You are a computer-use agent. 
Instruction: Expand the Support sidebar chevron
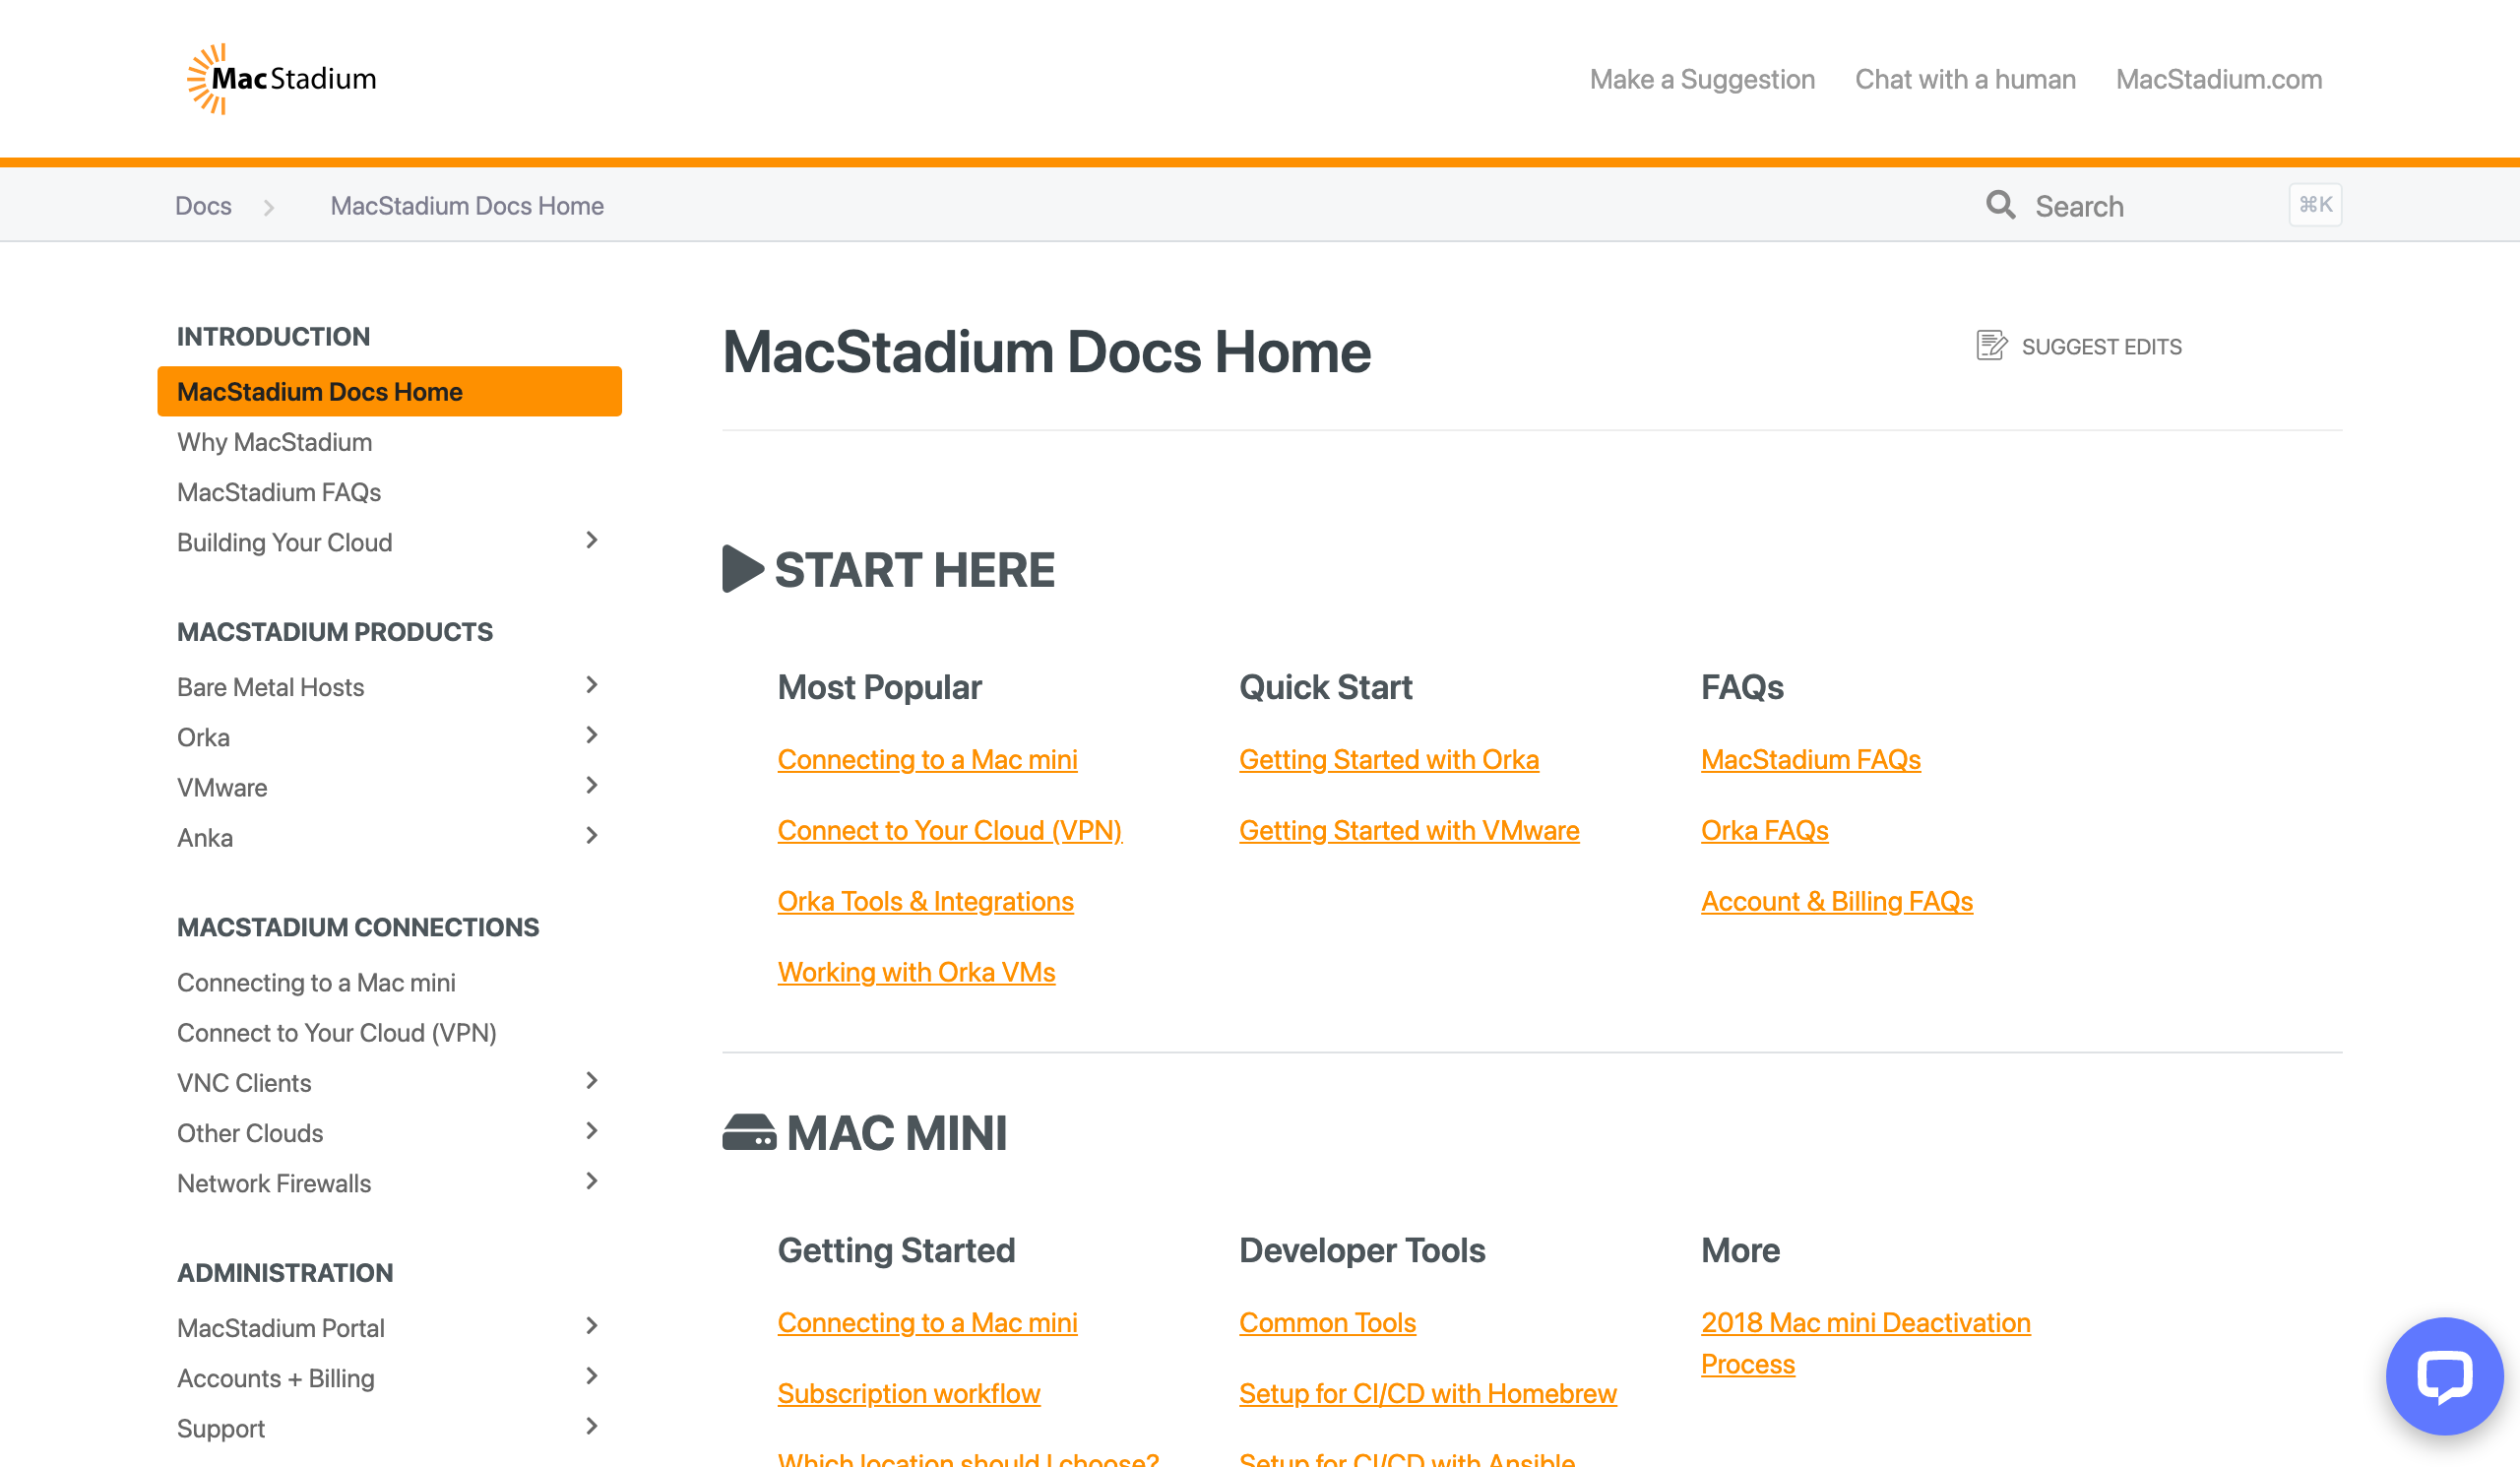point(592,1426)
